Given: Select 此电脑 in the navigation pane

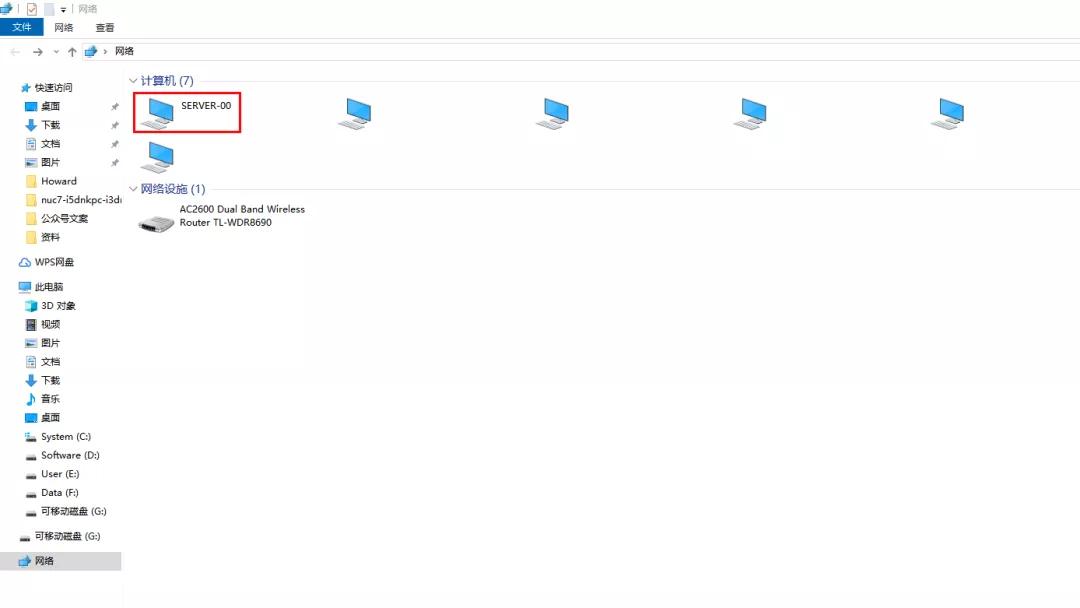Looking at the screenshot, I should 49,286.
